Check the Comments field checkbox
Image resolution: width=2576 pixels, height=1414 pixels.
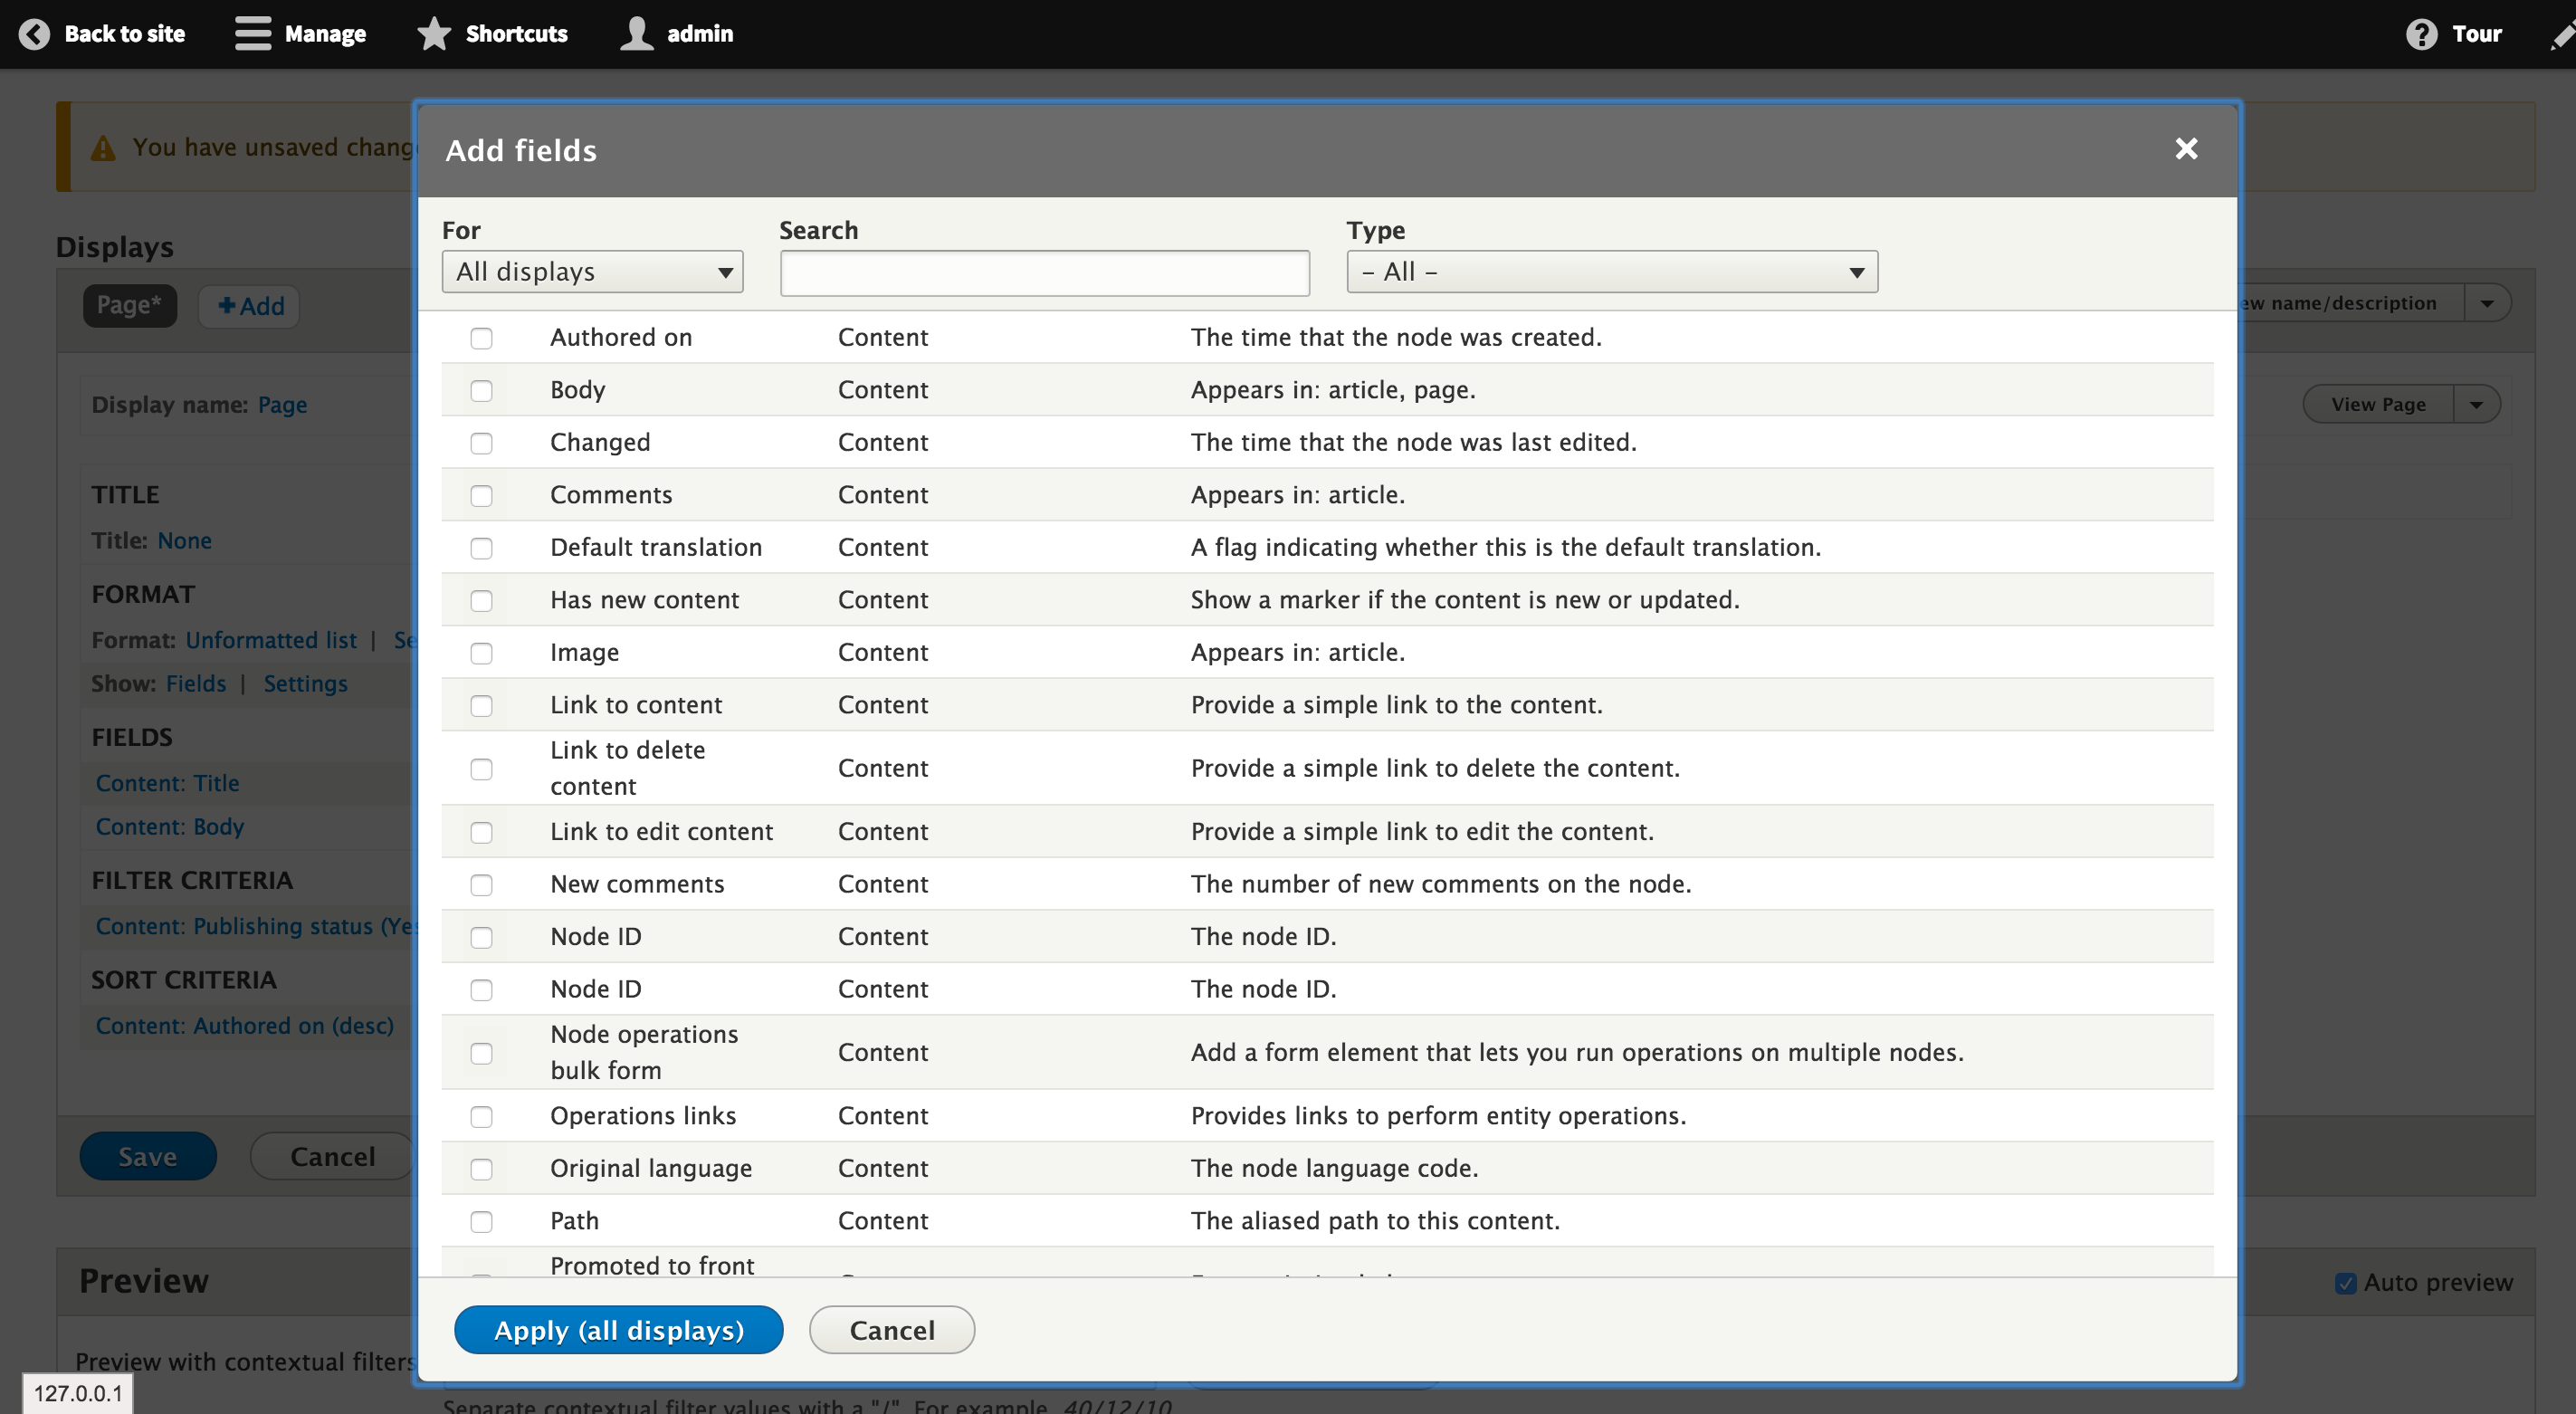(481, 495)
